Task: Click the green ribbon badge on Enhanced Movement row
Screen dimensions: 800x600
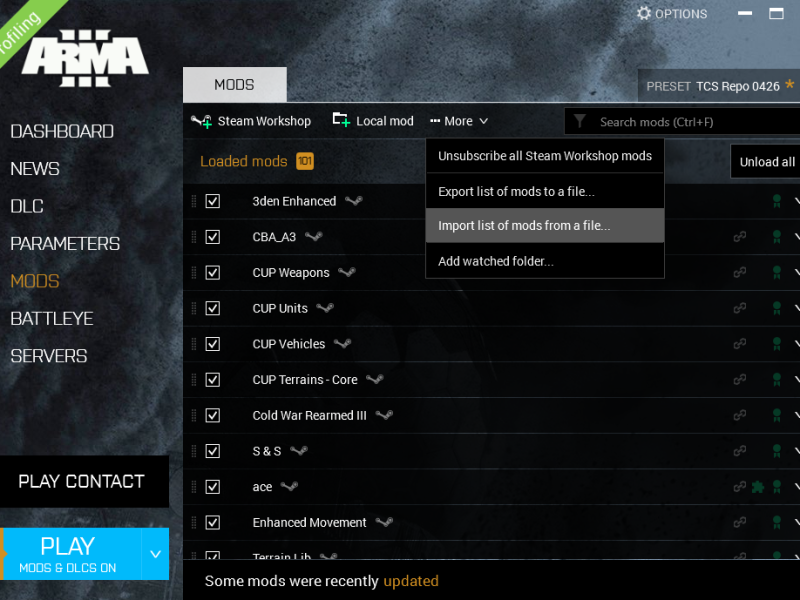Action: pos(777,522)
